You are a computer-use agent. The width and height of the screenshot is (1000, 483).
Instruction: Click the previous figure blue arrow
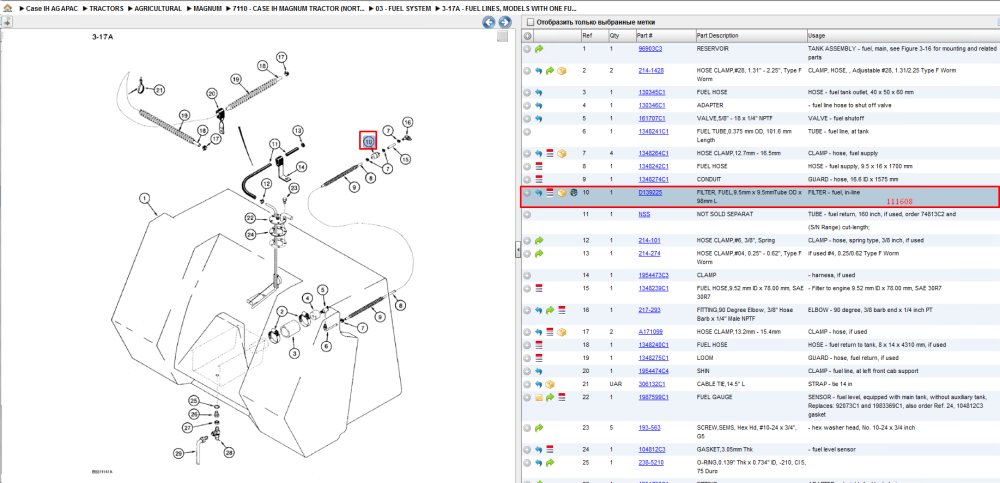(489, 23)
